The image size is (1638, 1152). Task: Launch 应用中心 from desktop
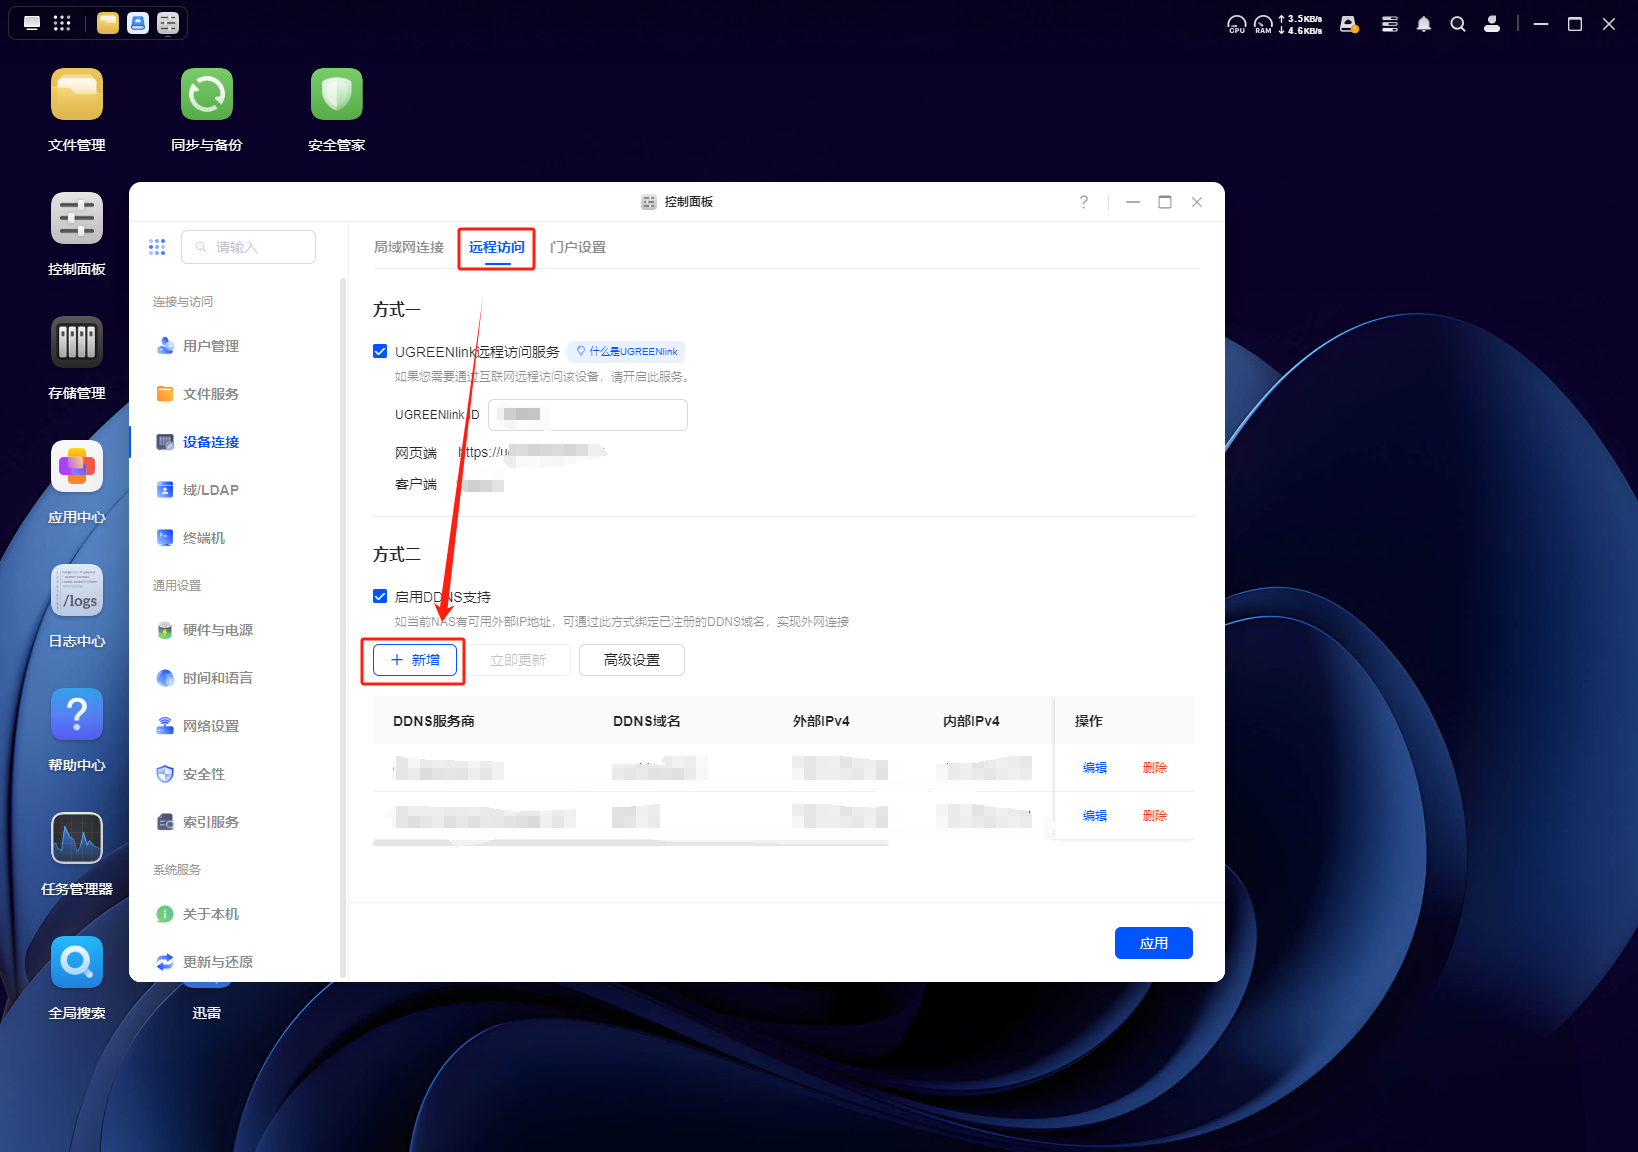pyautogui.click(x=77, y=467)
